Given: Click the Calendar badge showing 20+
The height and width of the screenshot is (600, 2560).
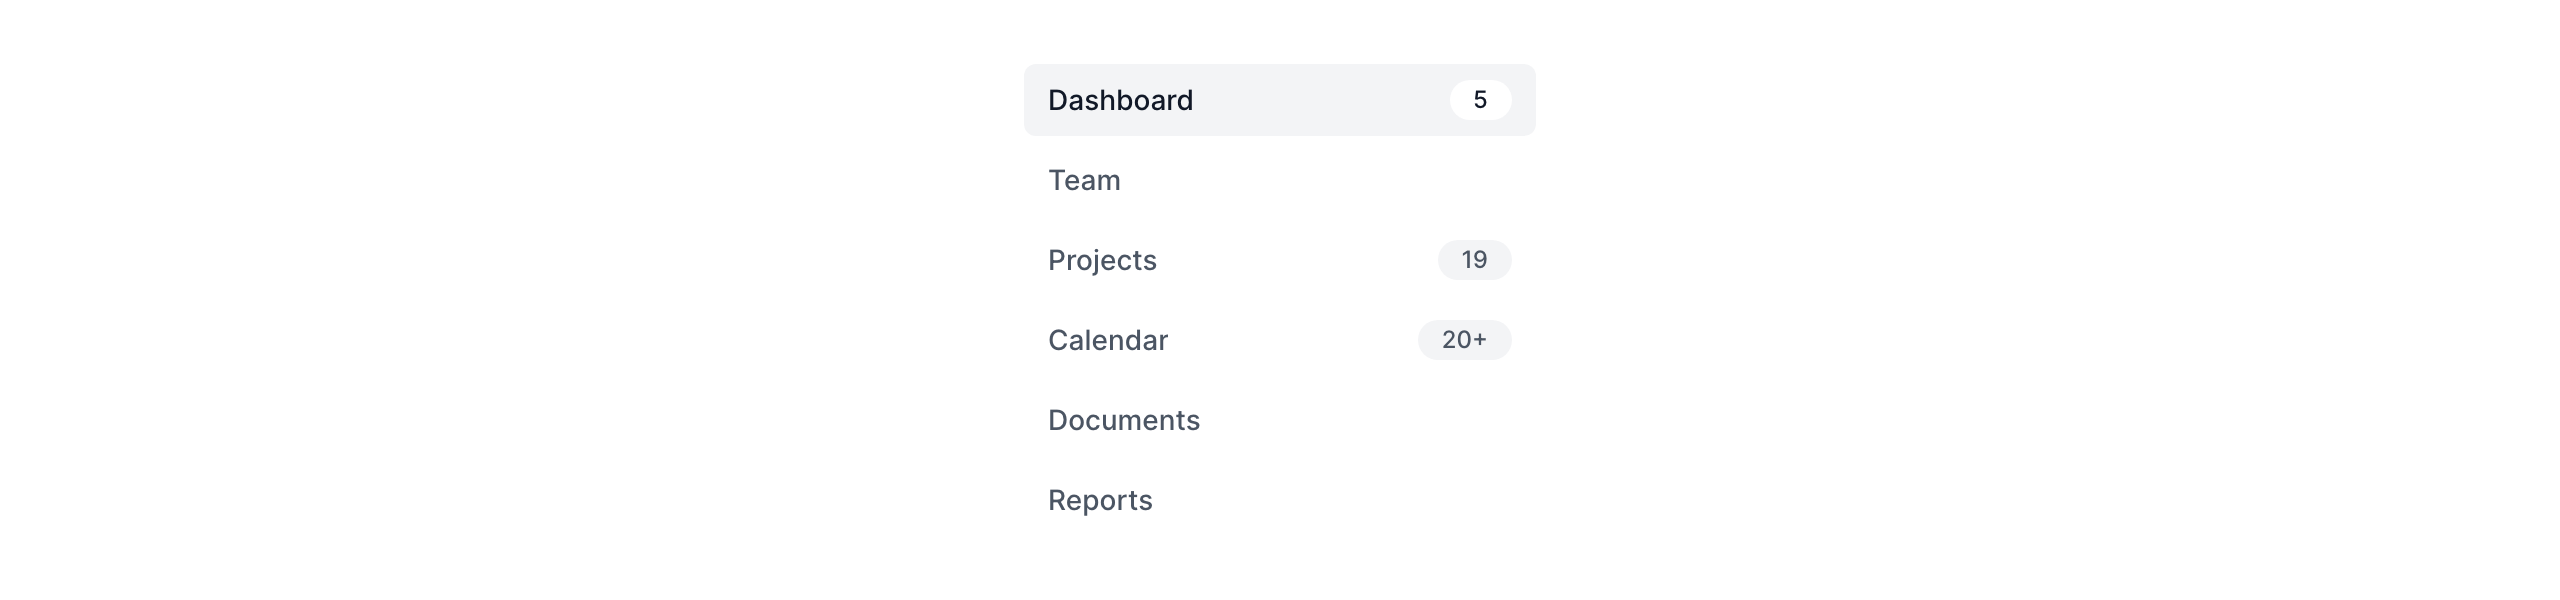Looking at the screenshot, I should tap(1464, 340).
